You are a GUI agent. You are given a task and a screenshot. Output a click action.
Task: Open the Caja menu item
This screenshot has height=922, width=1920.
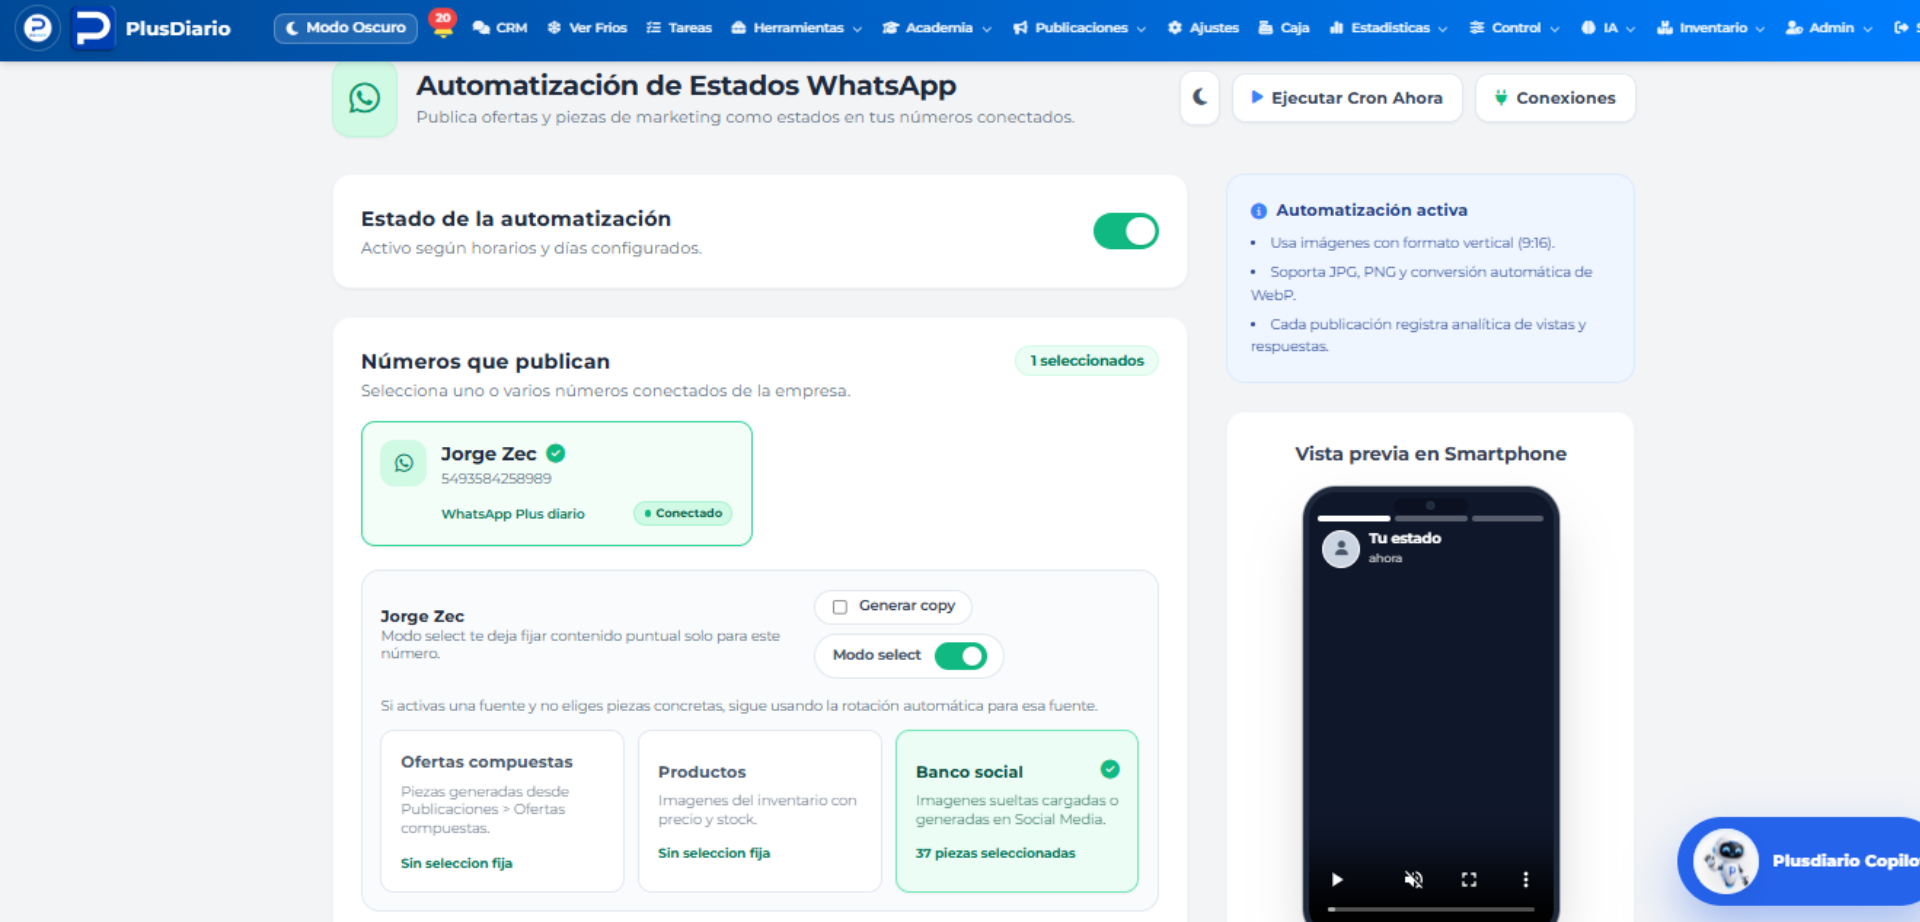click(1284, 28)
